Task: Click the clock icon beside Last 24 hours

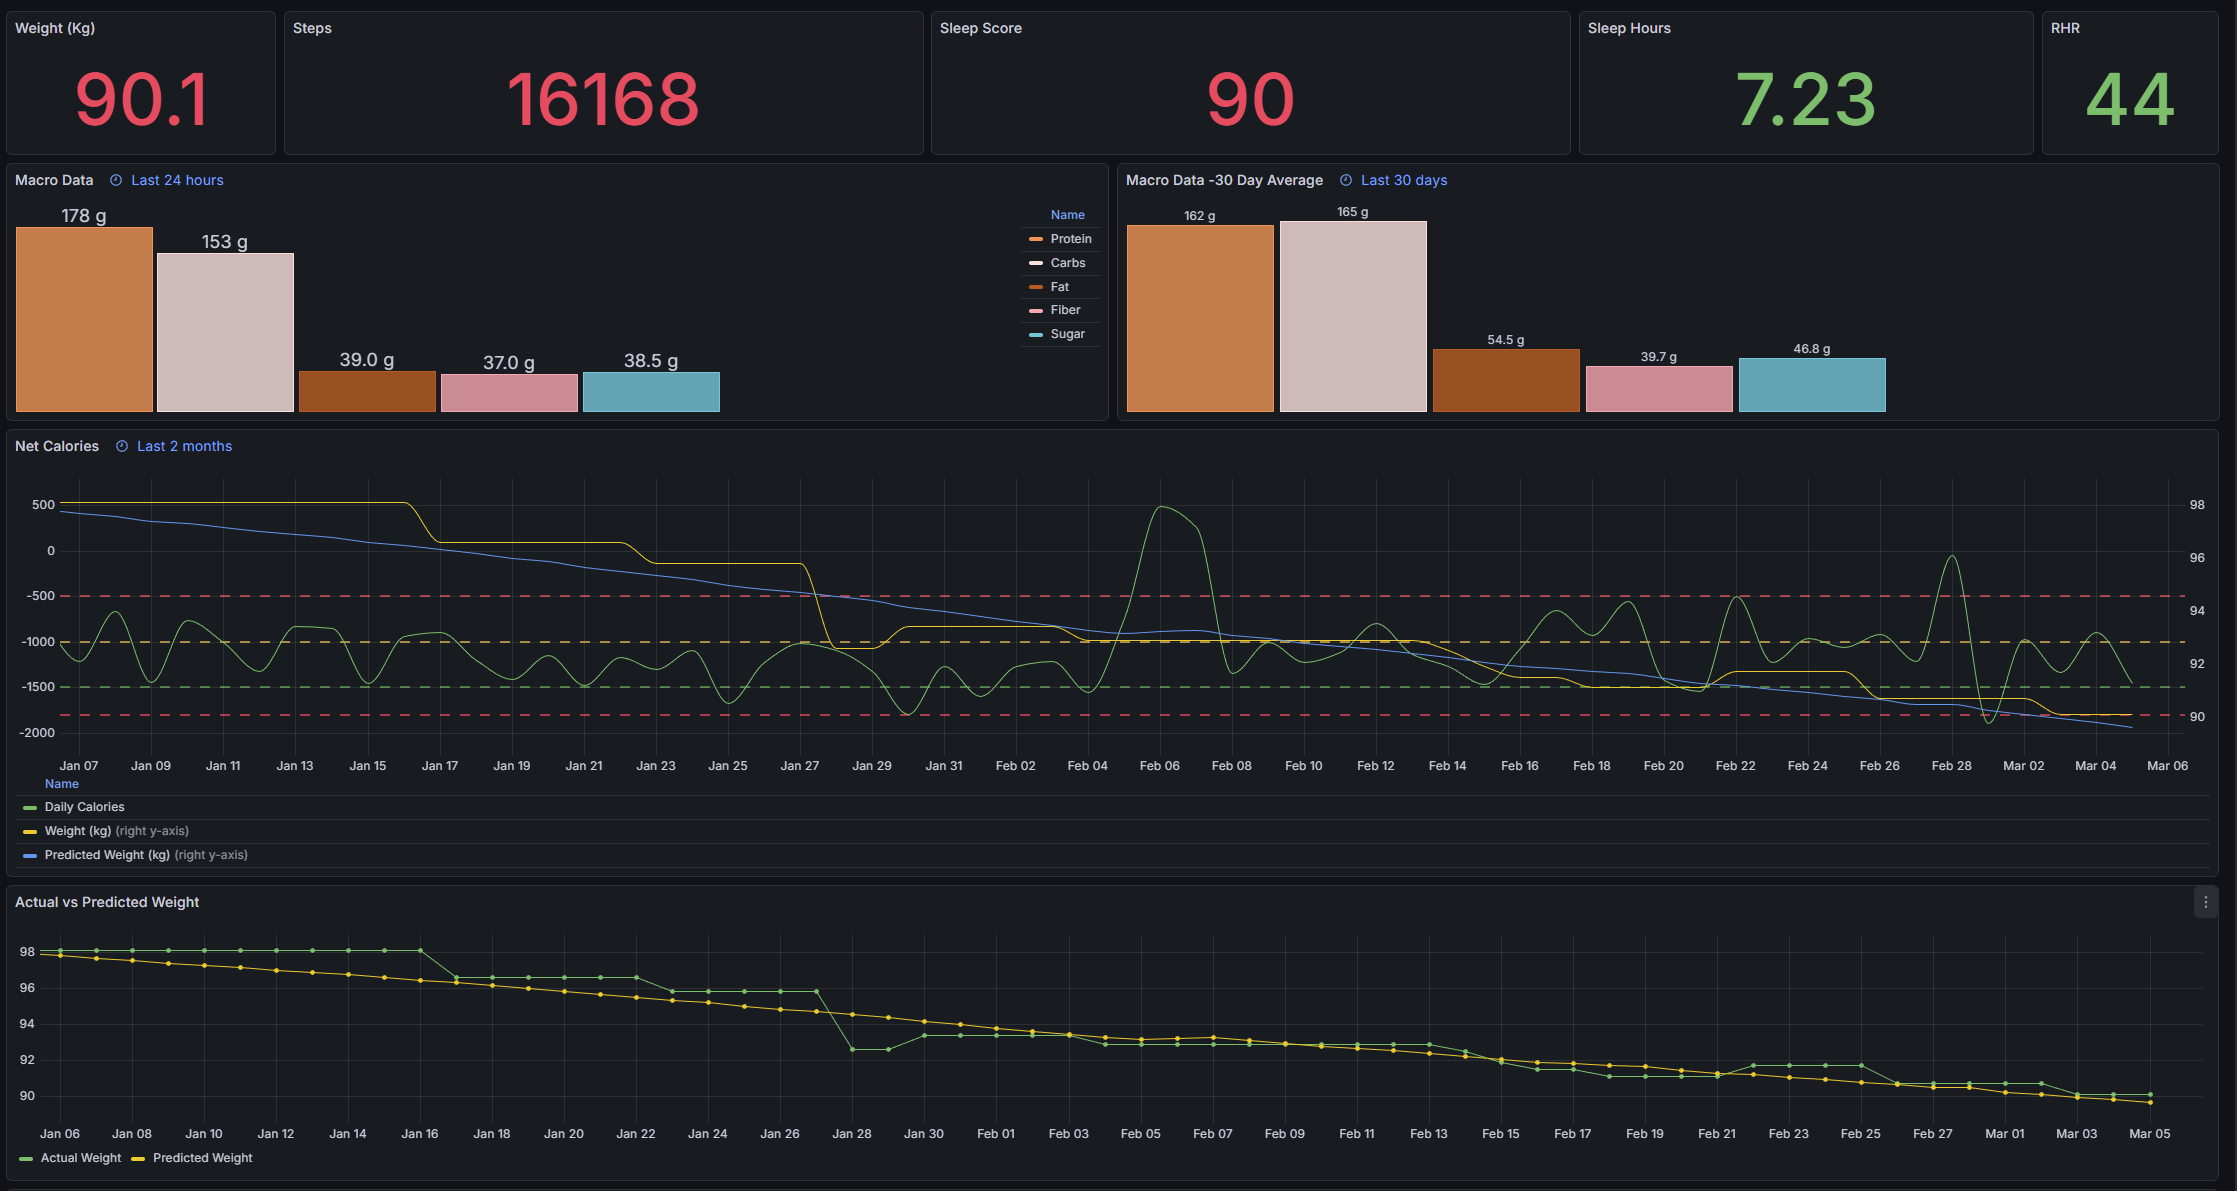Action: click(x=116, y=180)
